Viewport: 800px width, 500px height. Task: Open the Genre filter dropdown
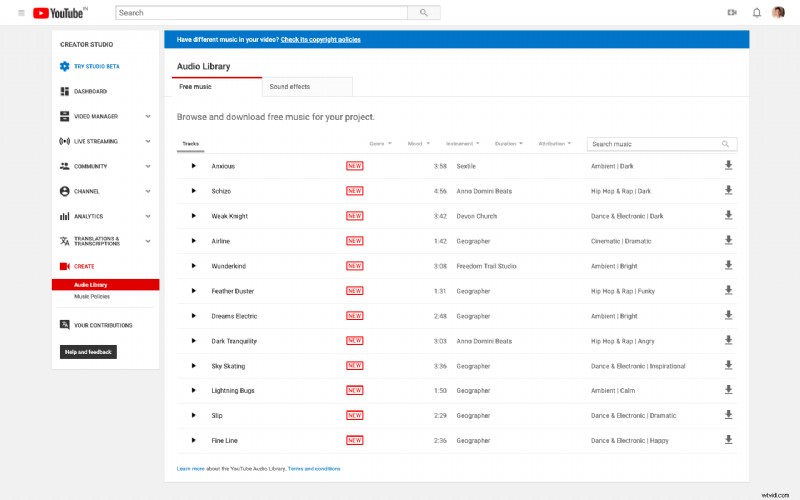coord(380,143)
